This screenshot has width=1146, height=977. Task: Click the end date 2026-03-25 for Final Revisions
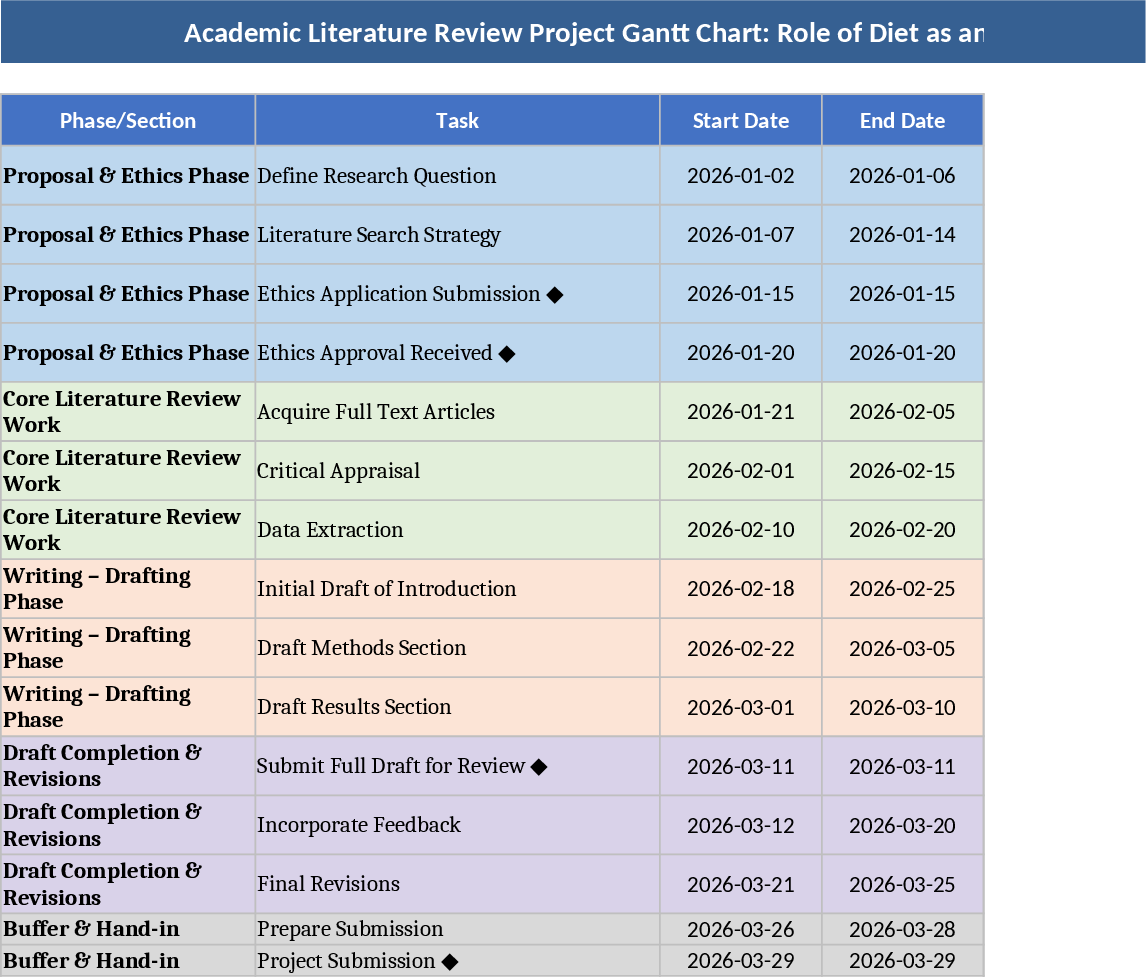pyautogui.click(x=902, y=885)
